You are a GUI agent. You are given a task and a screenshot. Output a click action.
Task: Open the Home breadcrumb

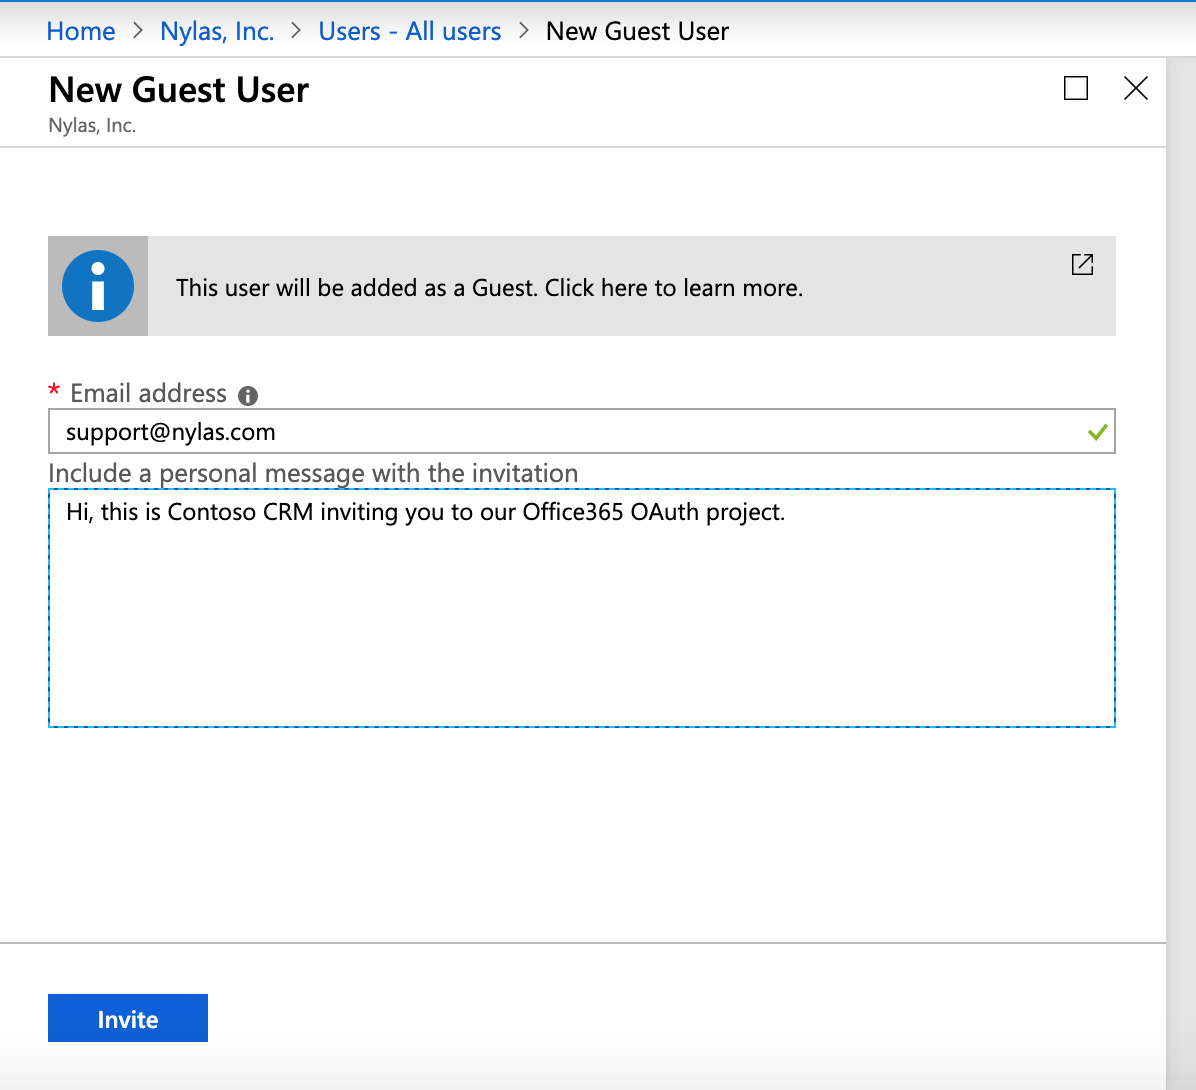click(81, 31)
